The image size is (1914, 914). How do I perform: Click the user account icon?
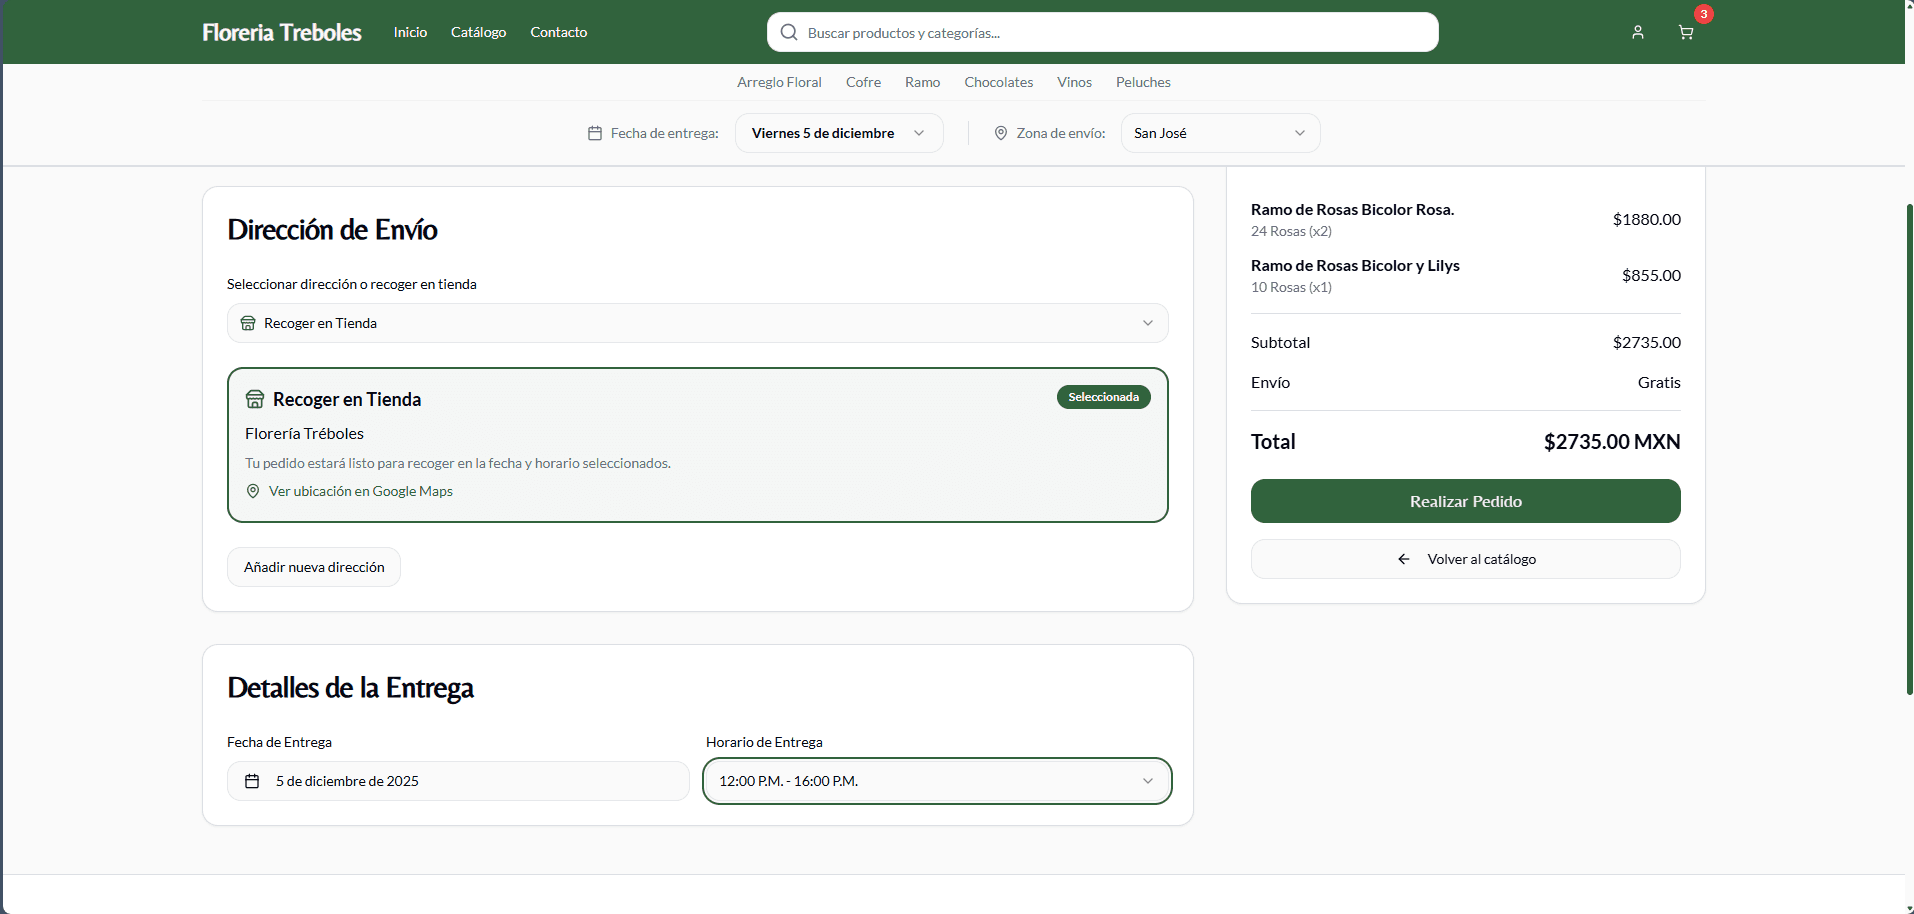(x=1638, y=32)
